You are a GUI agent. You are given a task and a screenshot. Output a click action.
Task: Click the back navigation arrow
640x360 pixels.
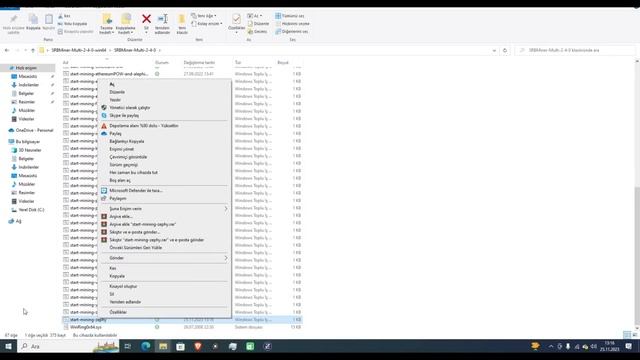(x=7, y=50)
